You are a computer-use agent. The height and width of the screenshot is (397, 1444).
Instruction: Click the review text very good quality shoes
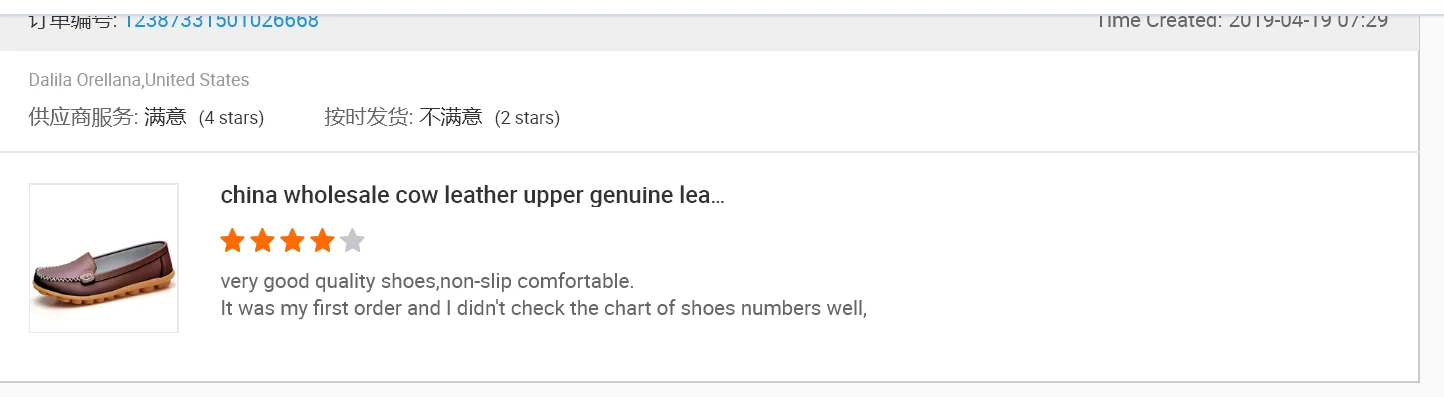[427, 281]
